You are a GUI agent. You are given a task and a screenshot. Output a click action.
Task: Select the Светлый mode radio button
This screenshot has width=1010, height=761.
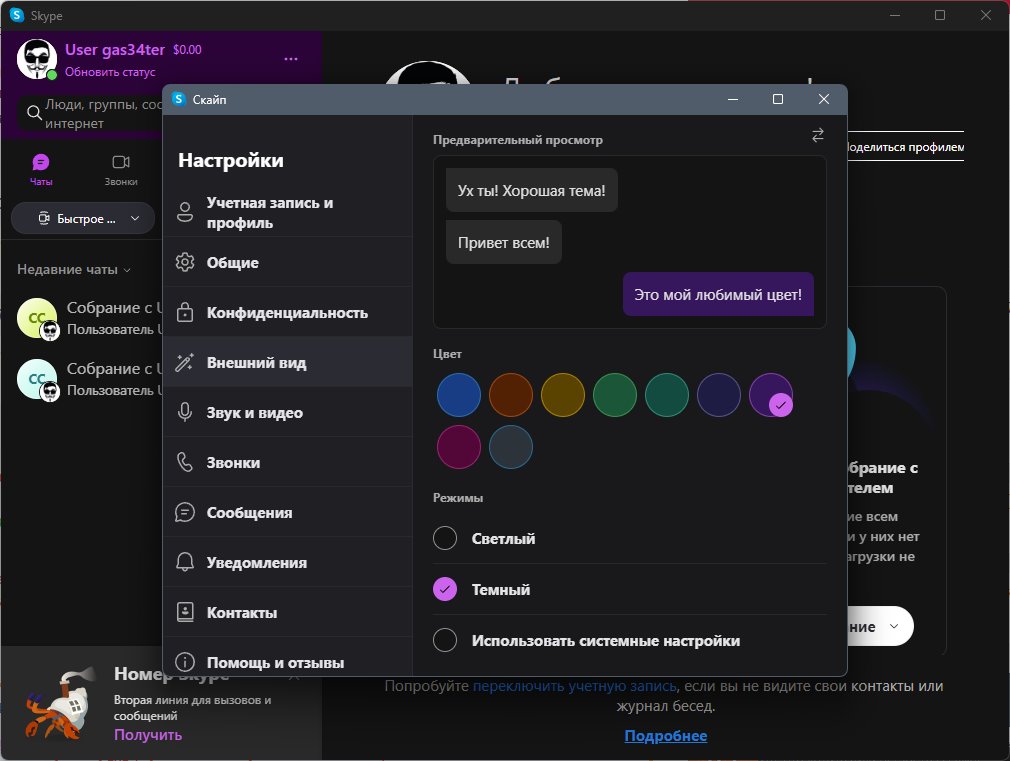445,538
